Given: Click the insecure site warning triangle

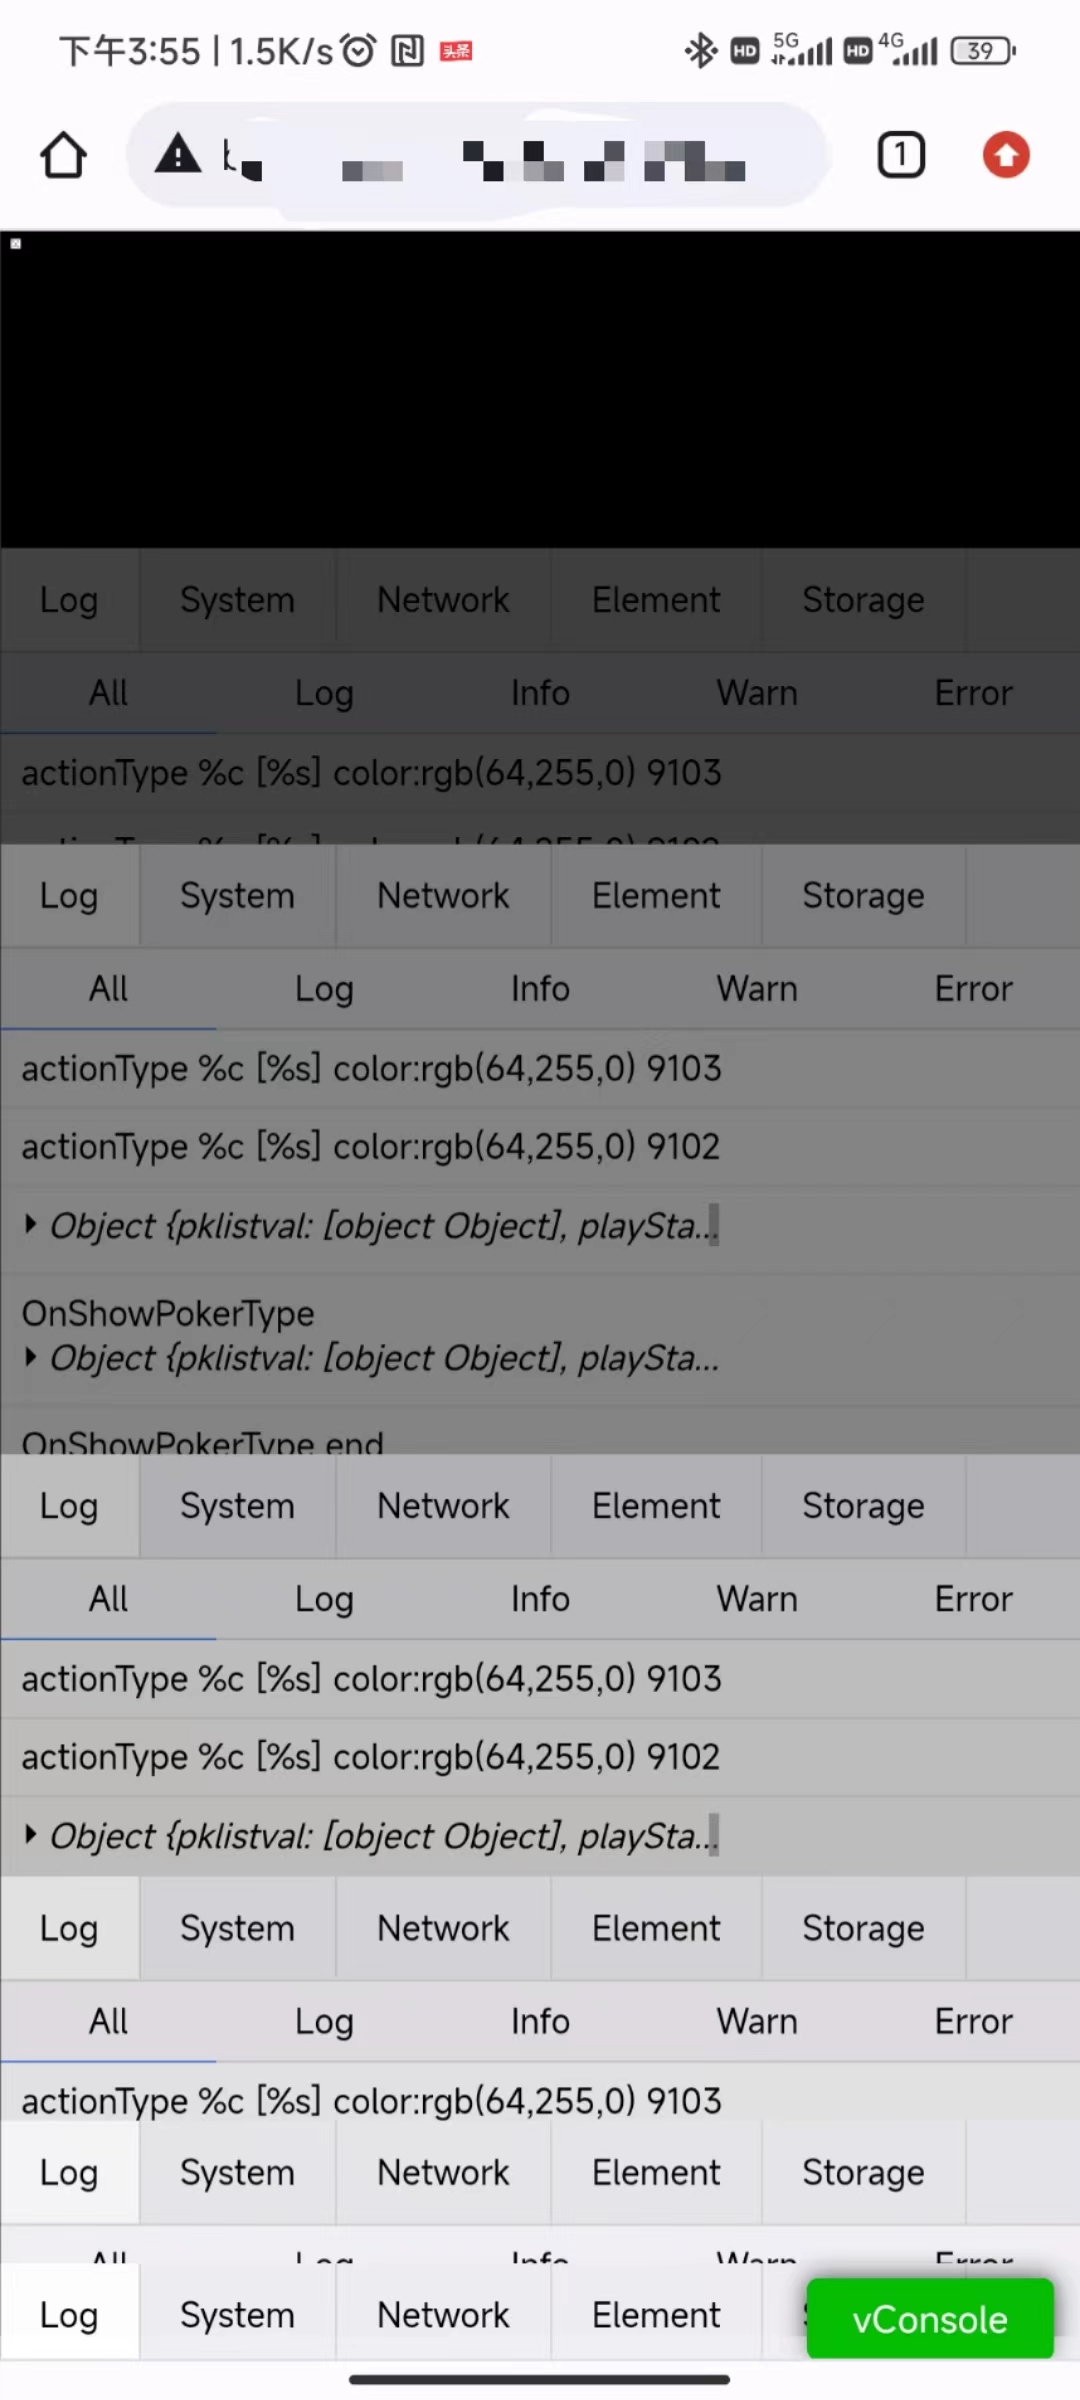Looking at the screenshot, I should (x=178, y=154).
